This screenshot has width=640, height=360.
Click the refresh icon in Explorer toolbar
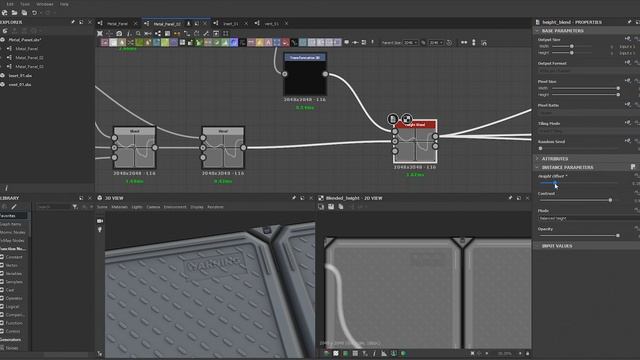[x=5, y=31]
